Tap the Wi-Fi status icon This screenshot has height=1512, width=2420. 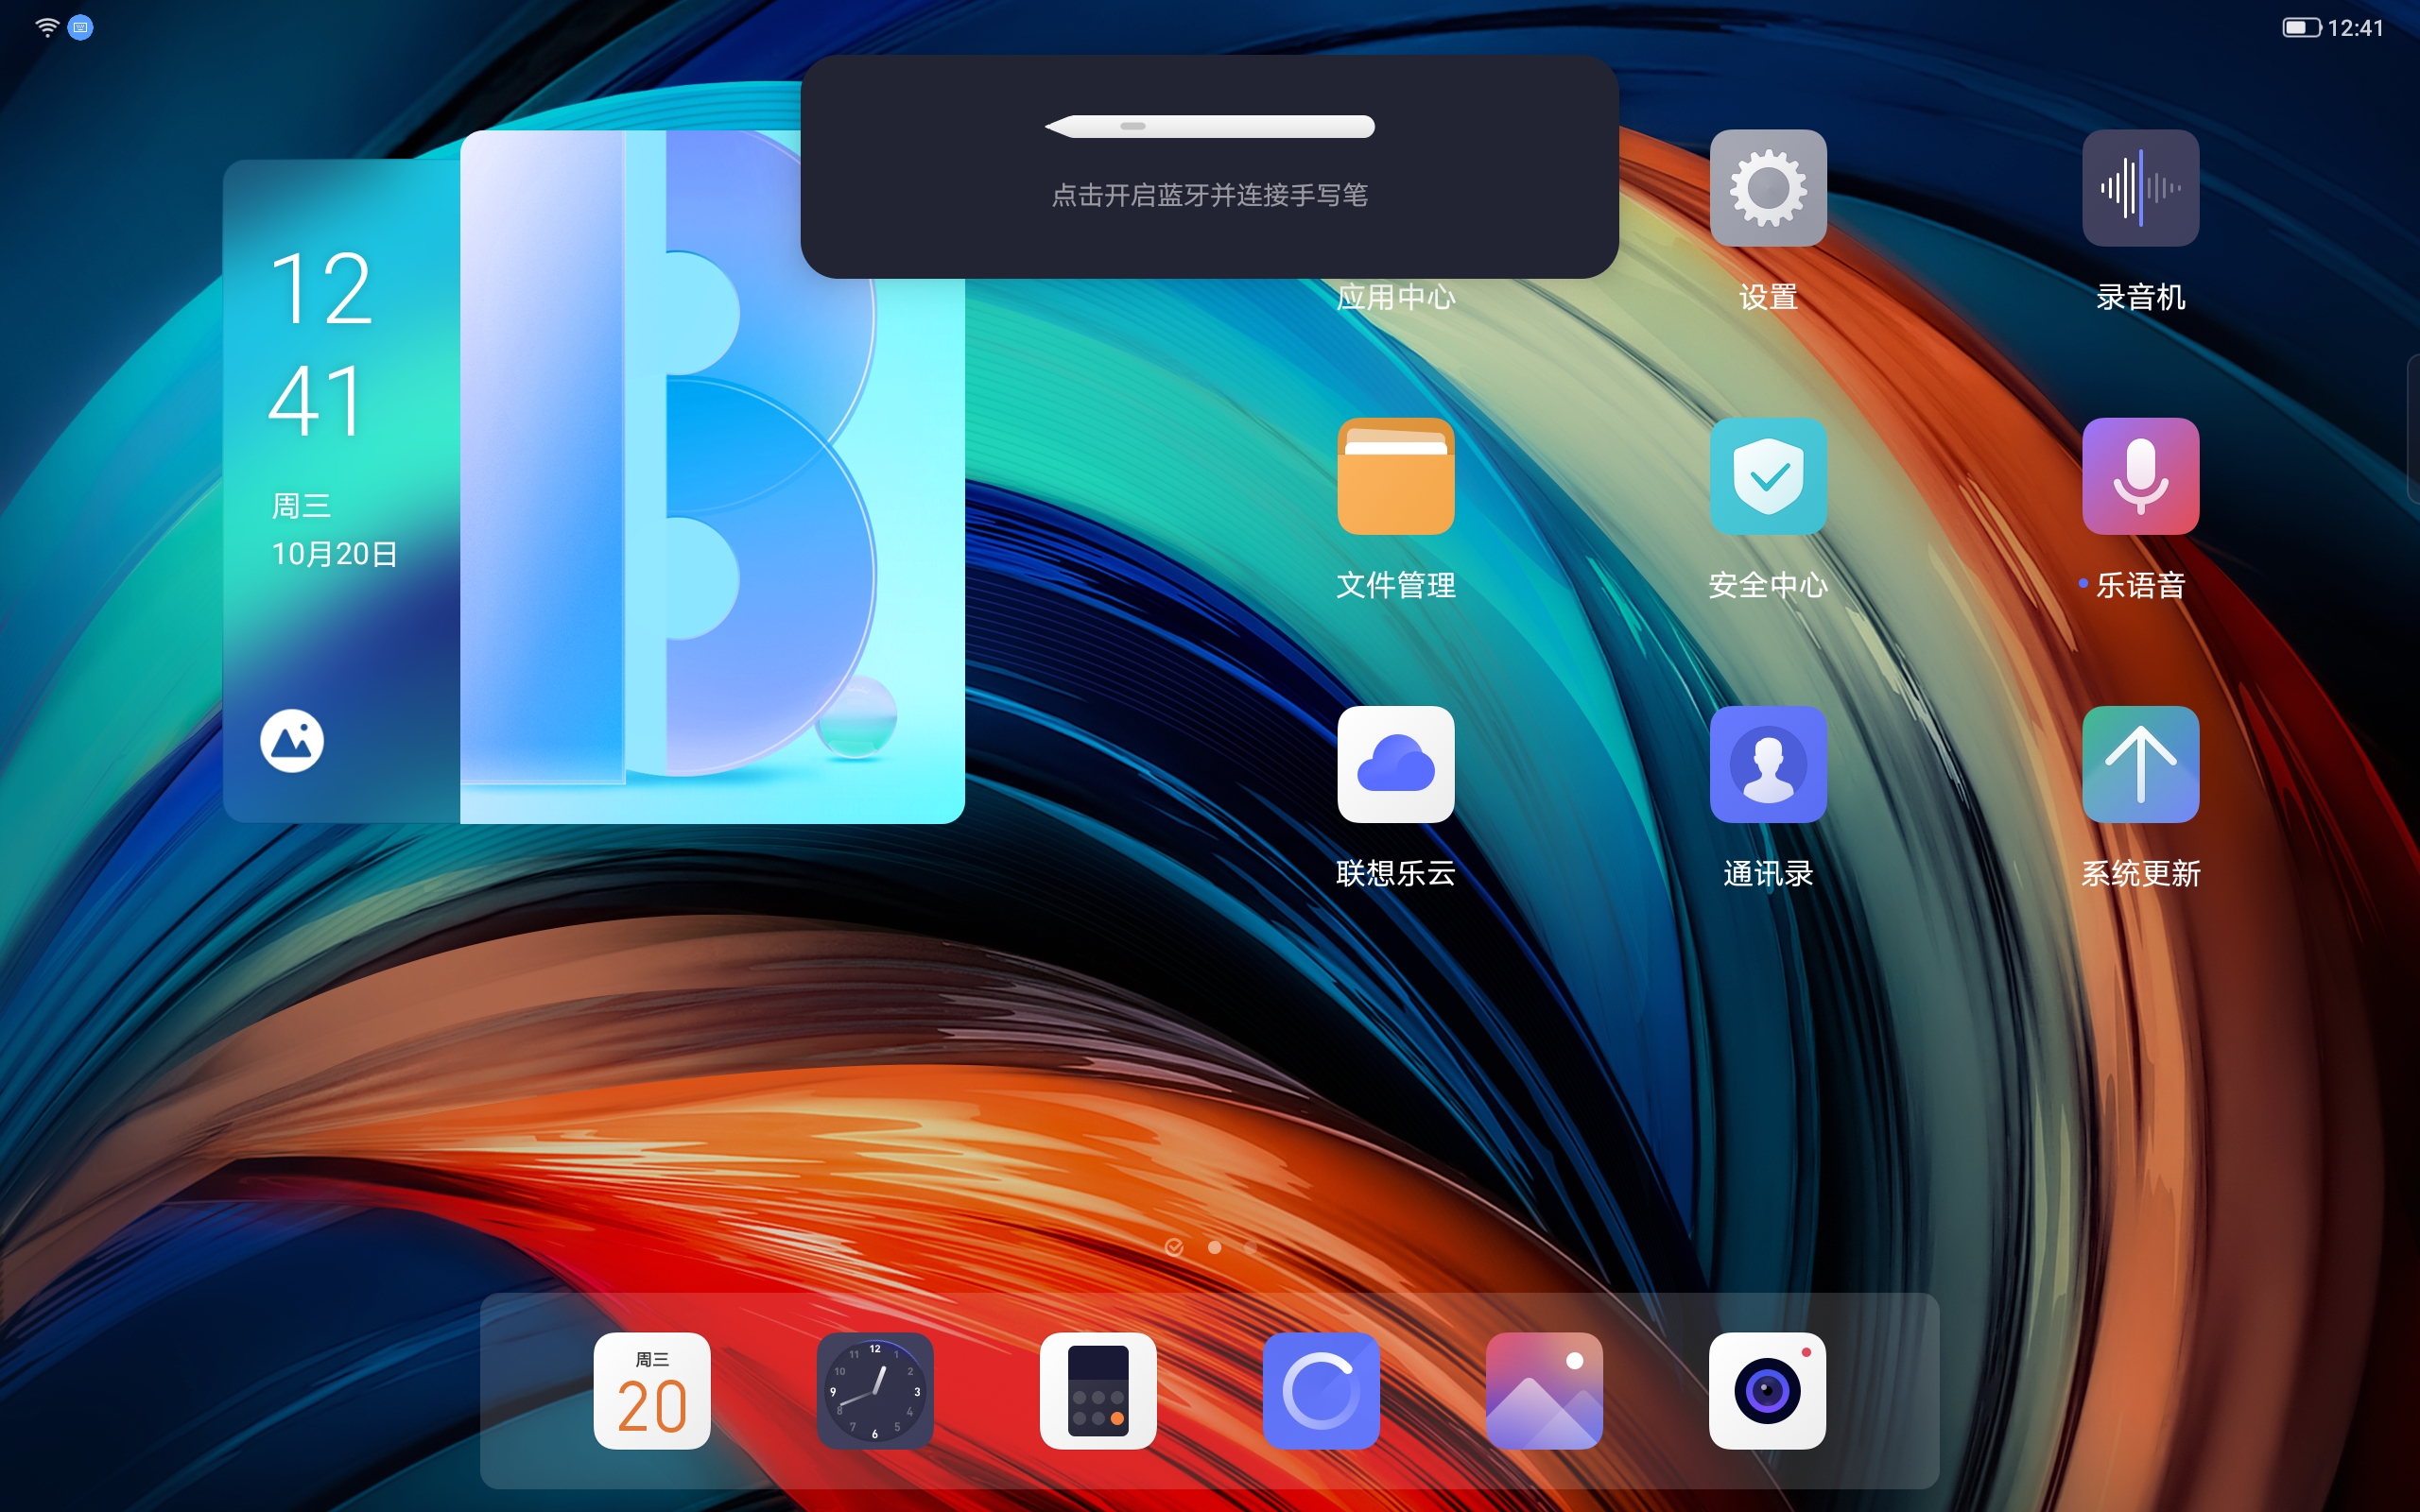coord(47,27)
